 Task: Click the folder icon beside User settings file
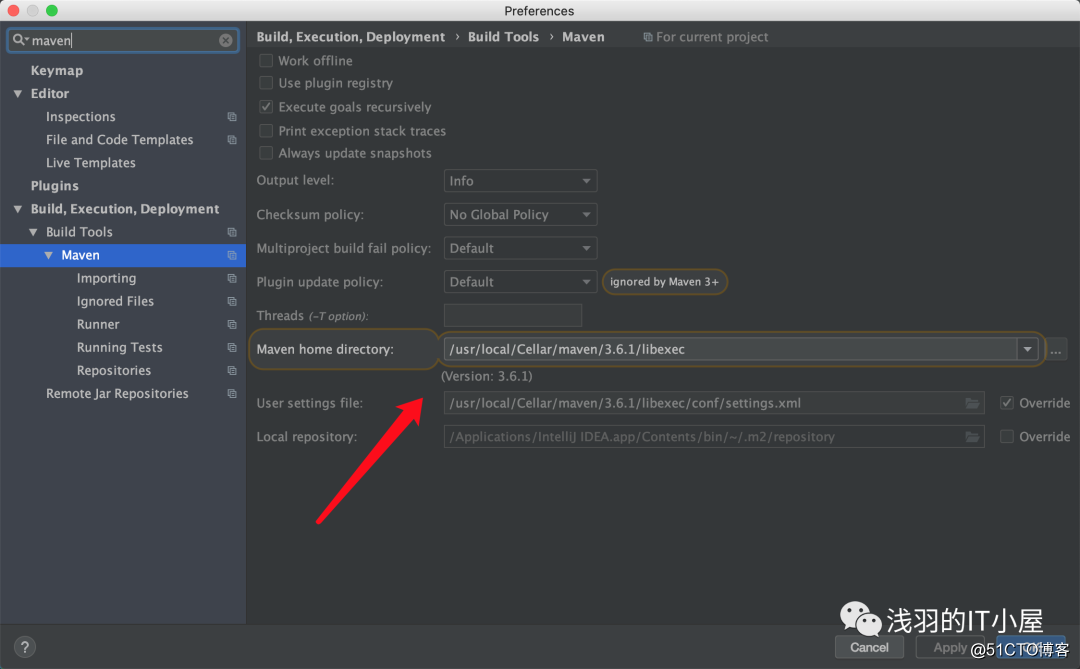pos(973,403)
